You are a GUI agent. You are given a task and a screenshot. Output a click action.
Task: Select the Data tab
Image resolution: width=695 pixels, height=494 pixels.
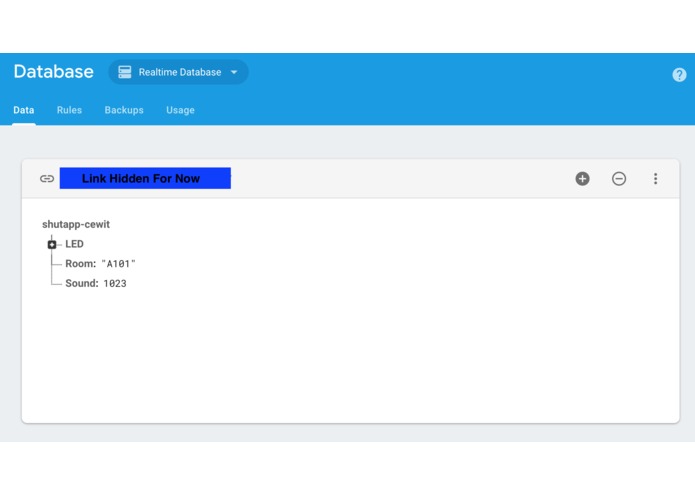[x=23, y=110]
